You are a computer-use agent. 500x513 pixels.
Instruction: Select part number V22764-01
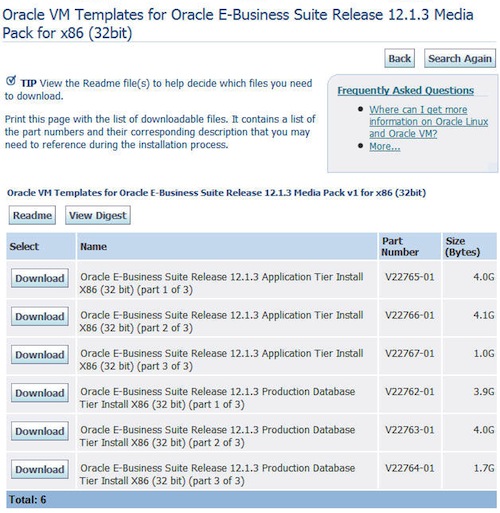pyautogui.click(x=410, y=468)
